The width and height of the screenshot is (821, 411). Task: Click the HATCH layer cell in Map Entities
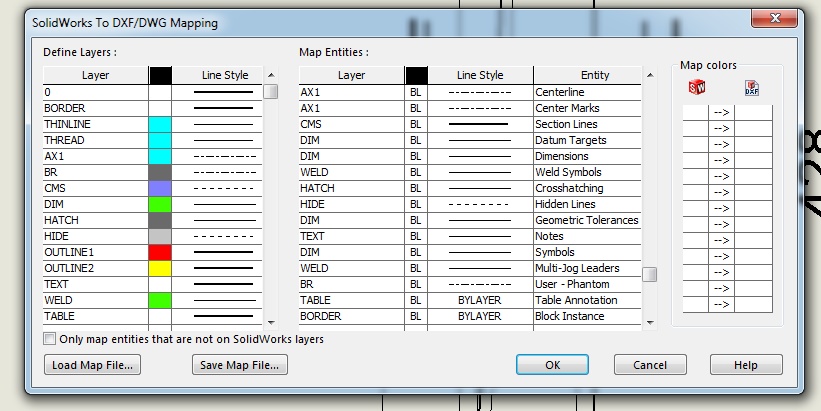[352, 188]
